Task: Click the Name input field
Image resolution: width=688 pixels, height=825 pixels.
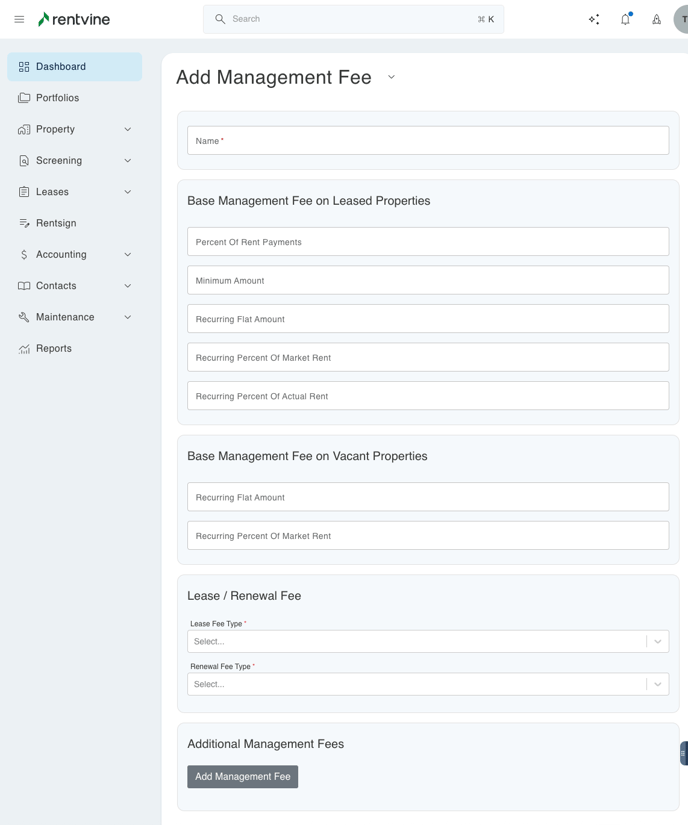Action: click(428, 141)
